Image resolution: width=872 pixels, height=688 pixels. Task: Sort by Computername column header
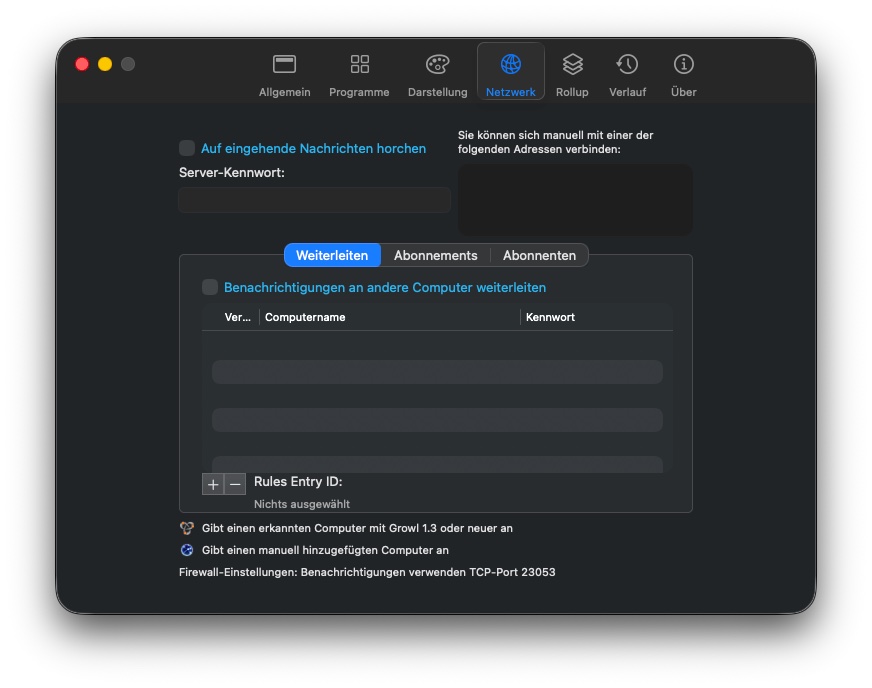pyautogui.click(x=390, y=317)
